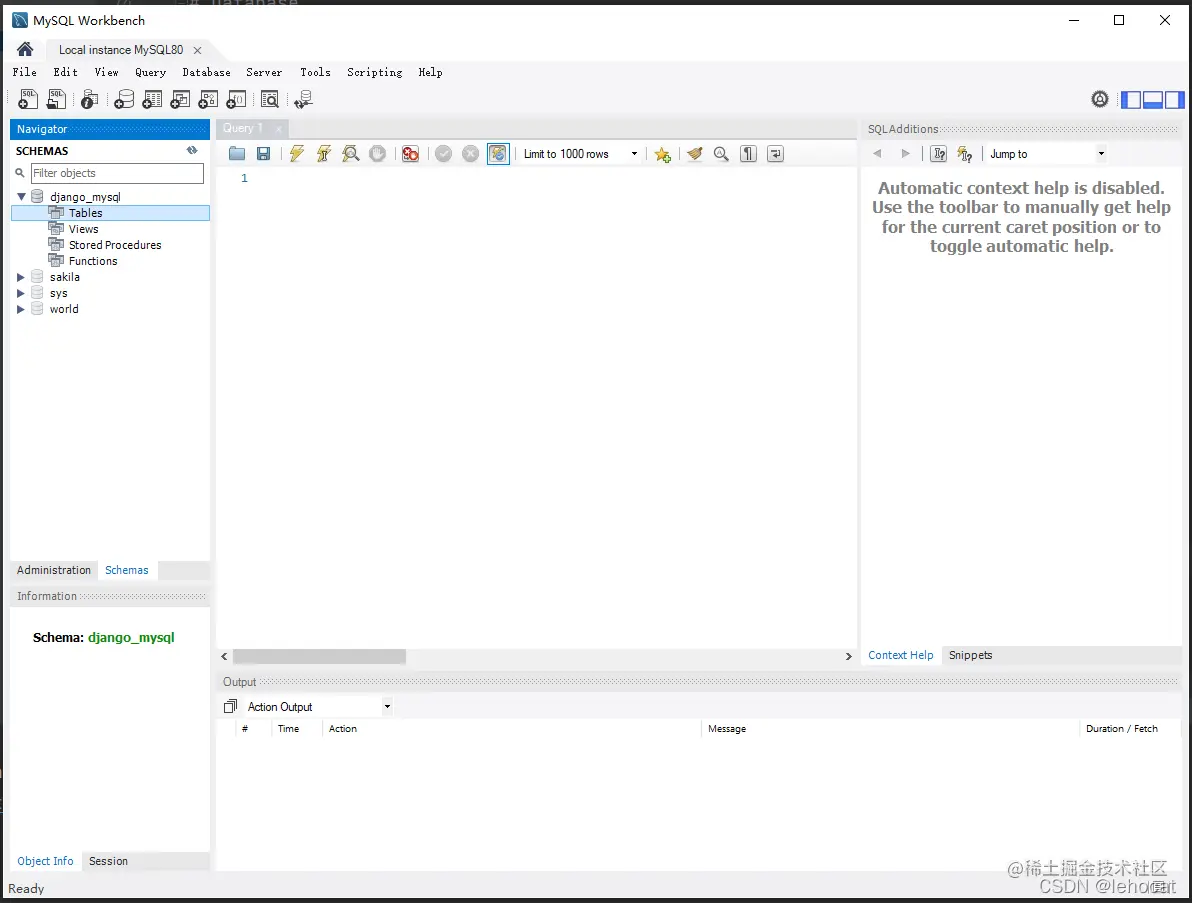Viewport: 1192px width, 903px height.
Task: Select the Object Info tab
Action: tap(46, 861)
